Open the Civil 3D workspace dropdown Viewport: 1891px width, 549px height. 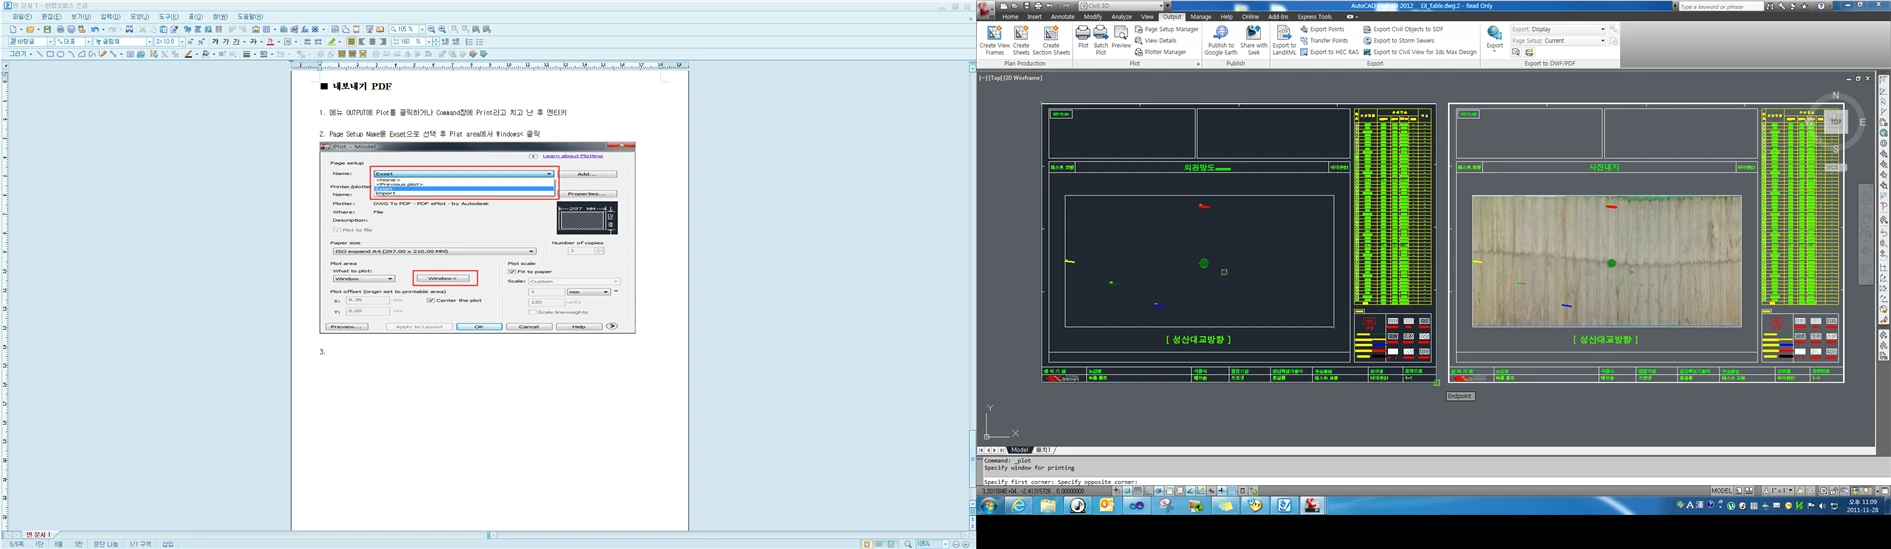(x=1122, y=6)
